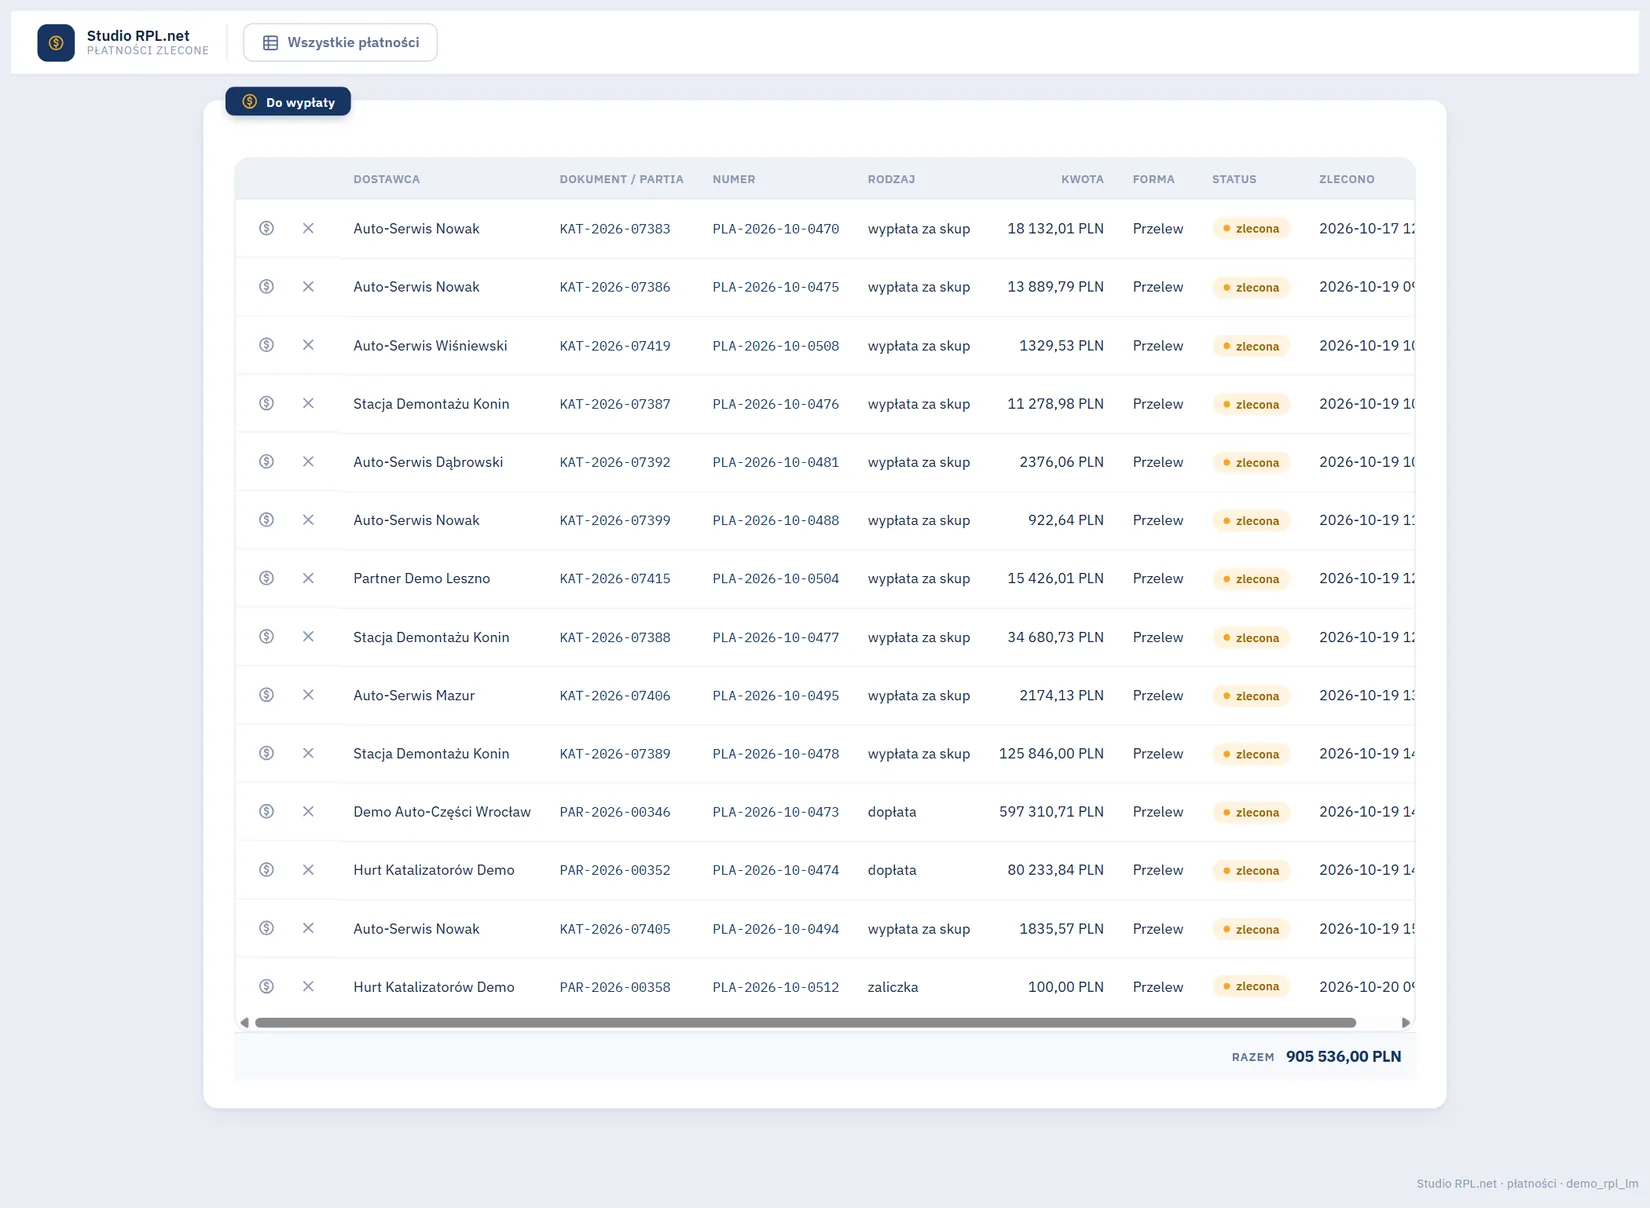Viewport: 1650px width, 1208px height.
Task: Click payout icon for Auto-Serwis Wiśniewski row
Action: click(266, 345)
